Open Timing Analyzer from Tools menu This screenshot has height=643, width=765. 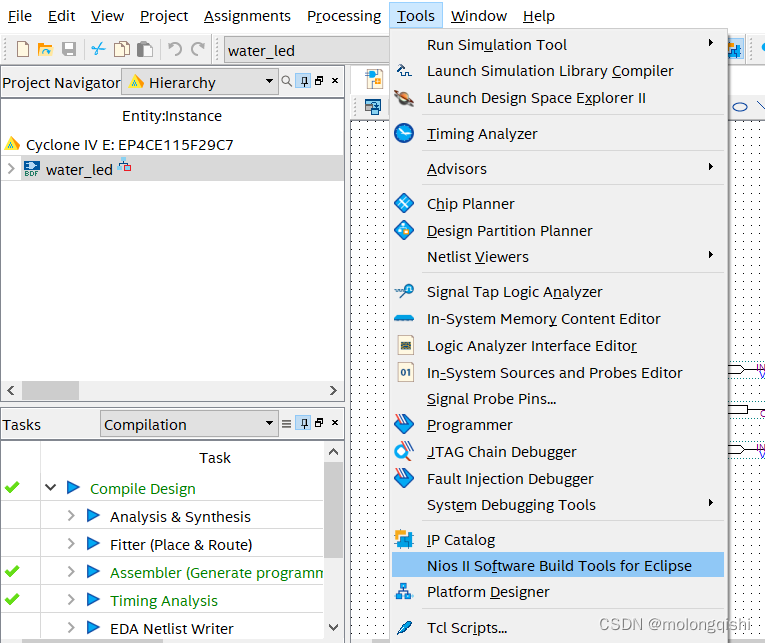[x=558, y=133]
